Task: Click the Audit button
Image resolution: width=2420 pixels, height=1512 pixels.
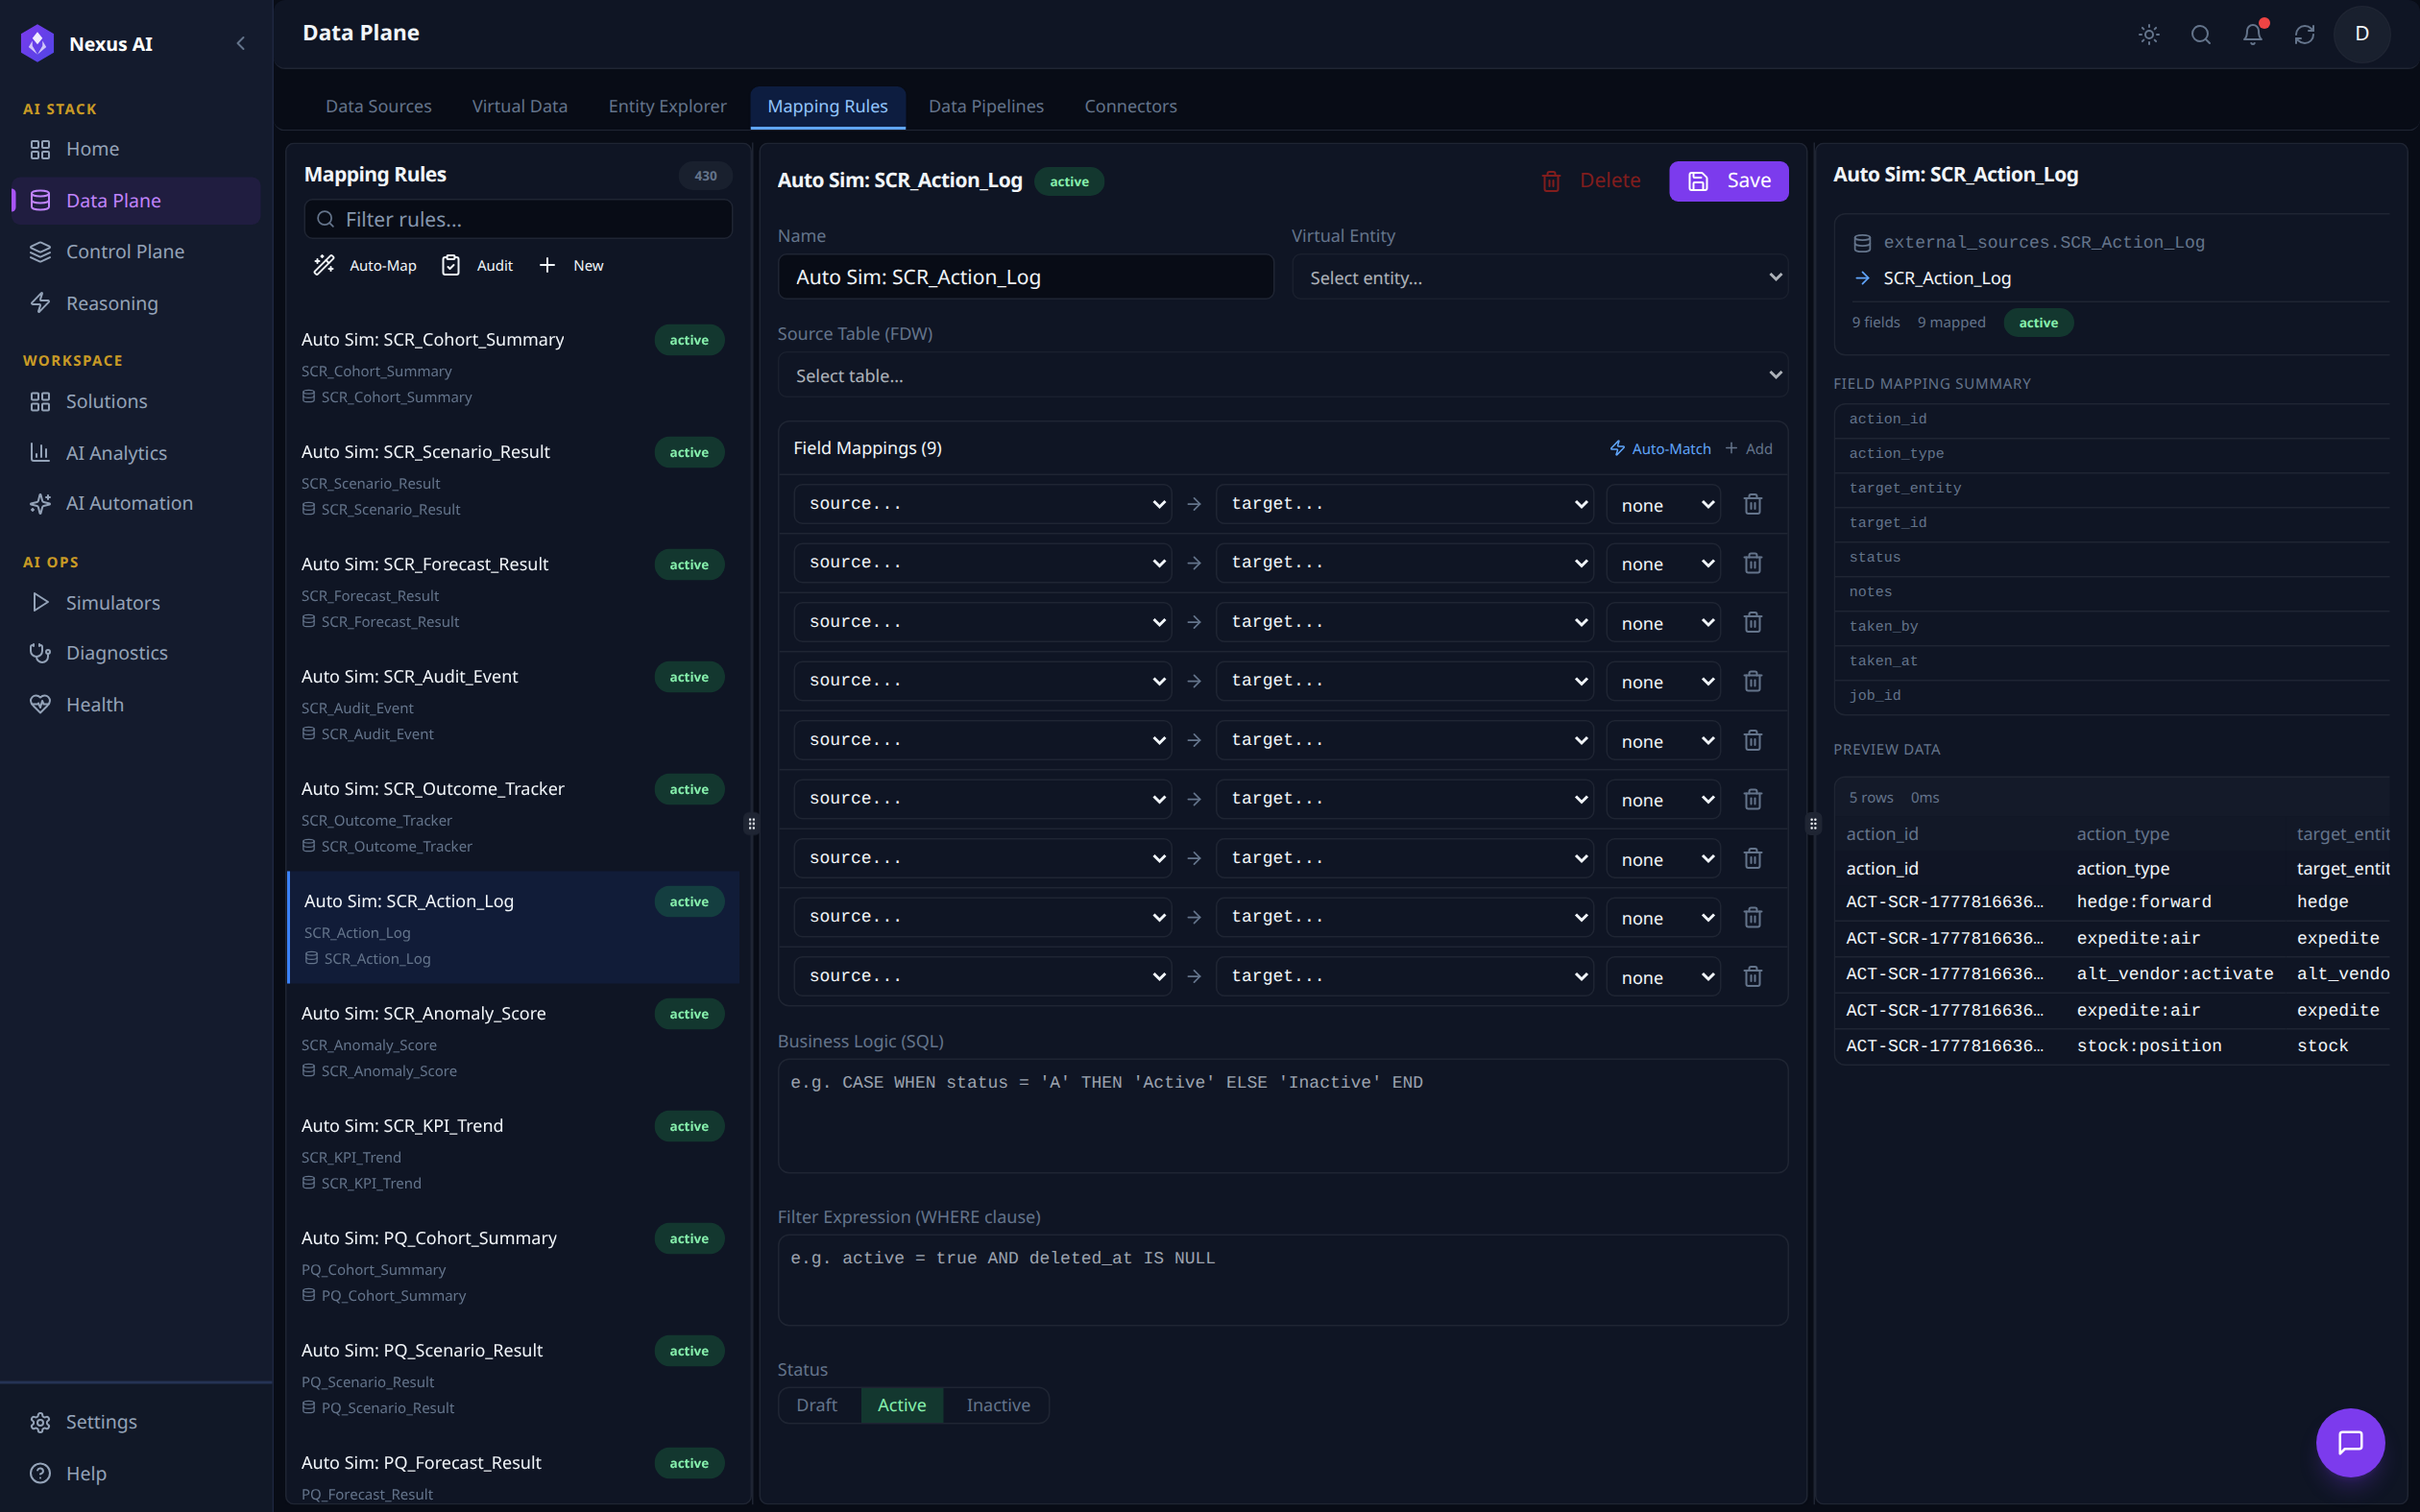Action: pos(477,265)
